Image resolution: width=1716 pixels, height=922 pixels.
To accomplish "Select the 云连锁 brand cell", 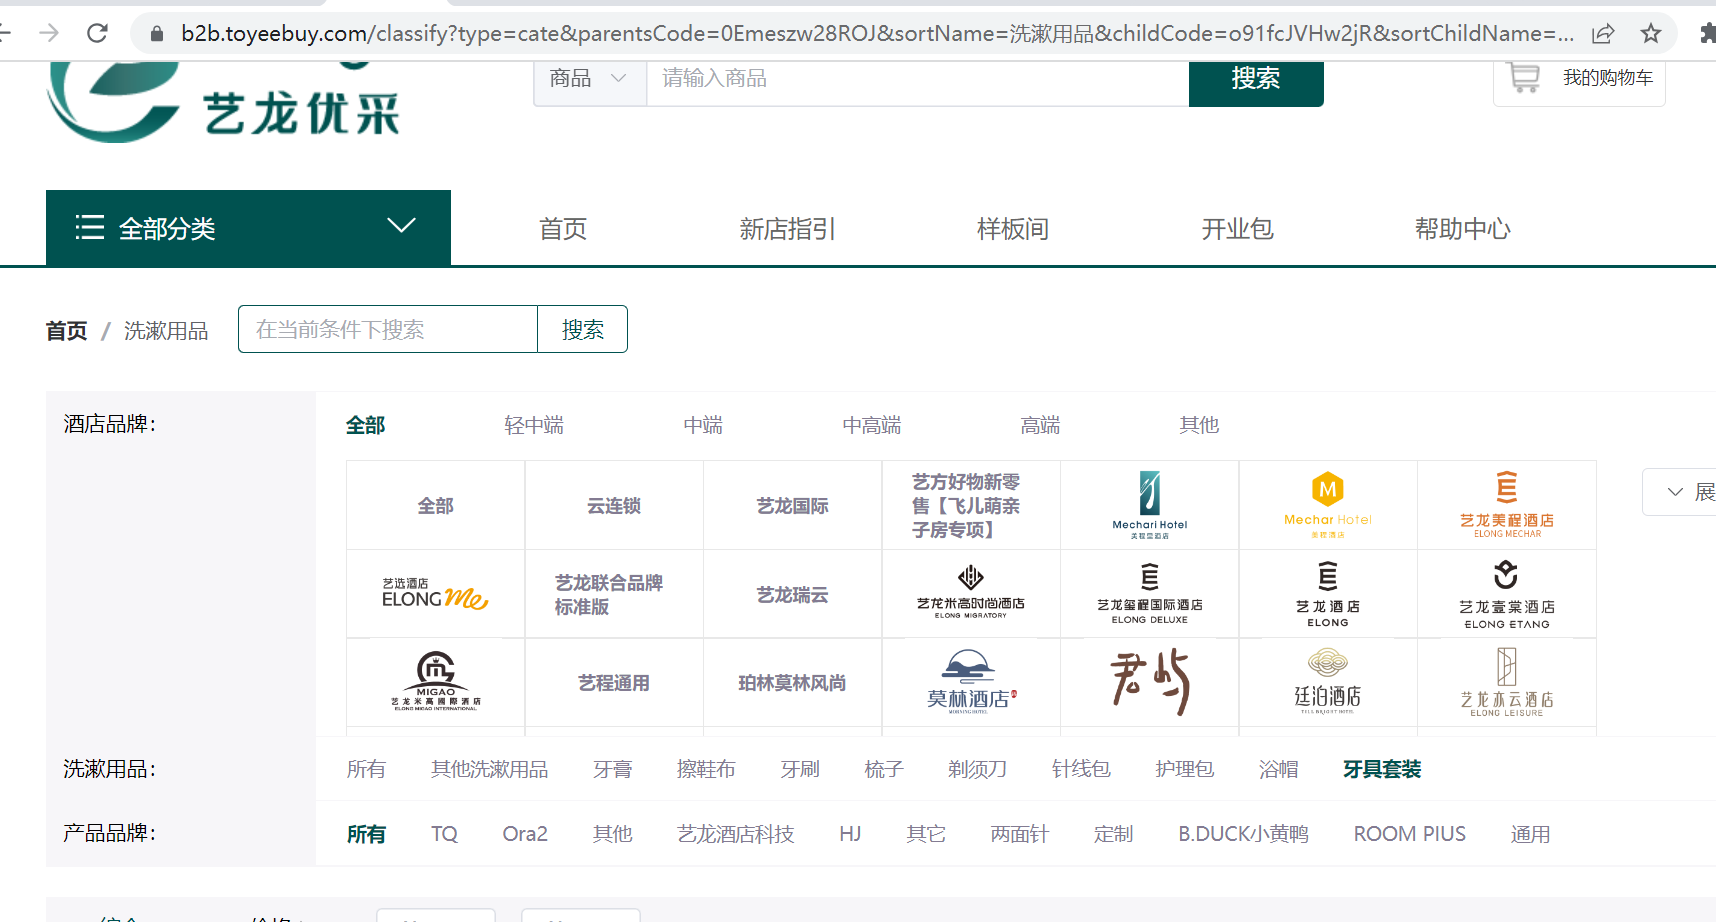I will [x=614, y=505].
